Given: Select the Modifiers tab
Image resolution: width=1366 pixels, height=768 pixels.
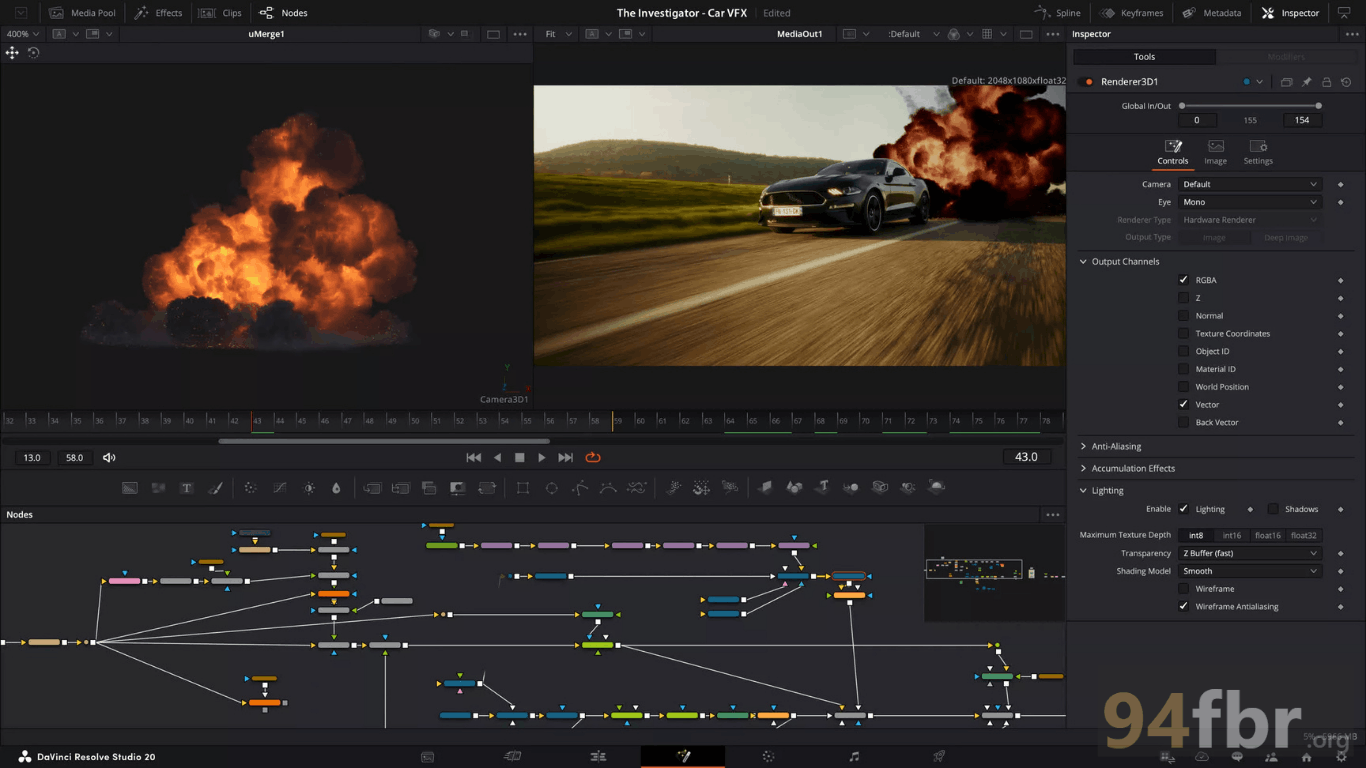Looking at the screenshot, I should pyautogui.click(x=1286, y=57).
